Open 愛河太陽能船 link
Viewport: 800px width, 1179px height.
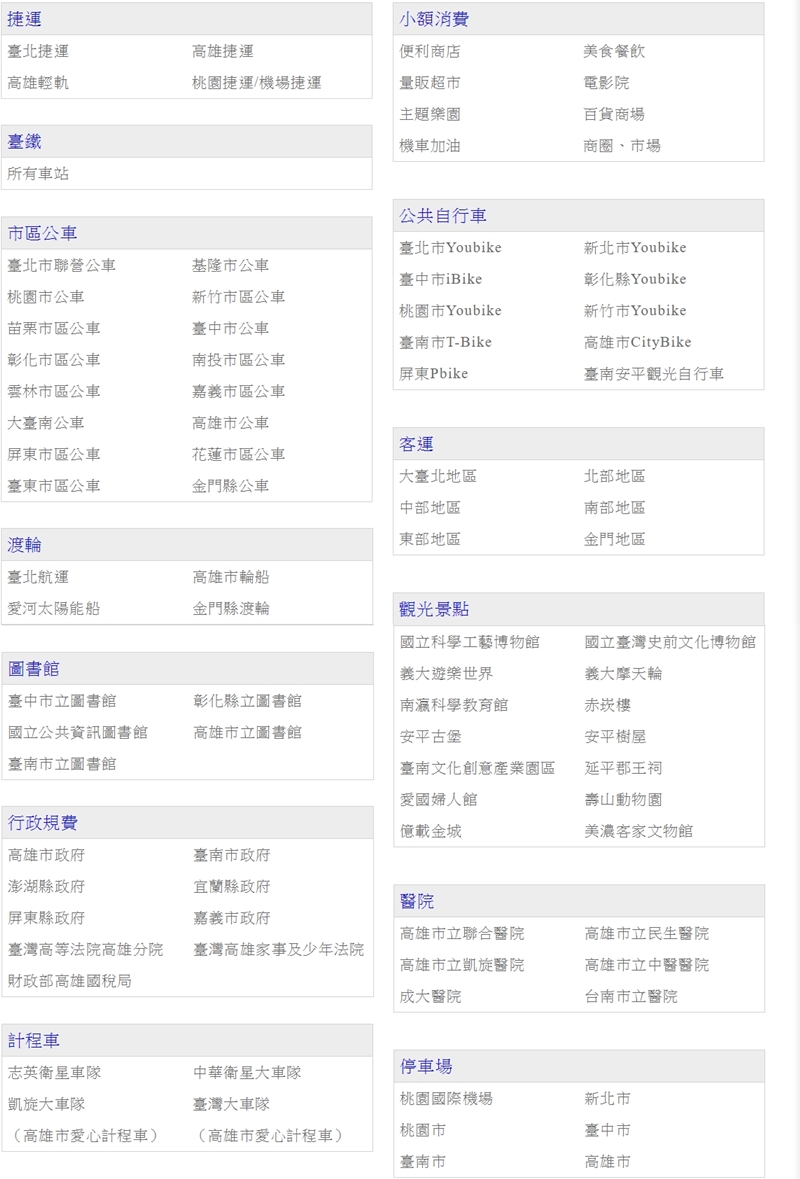(x=53, y=609)
